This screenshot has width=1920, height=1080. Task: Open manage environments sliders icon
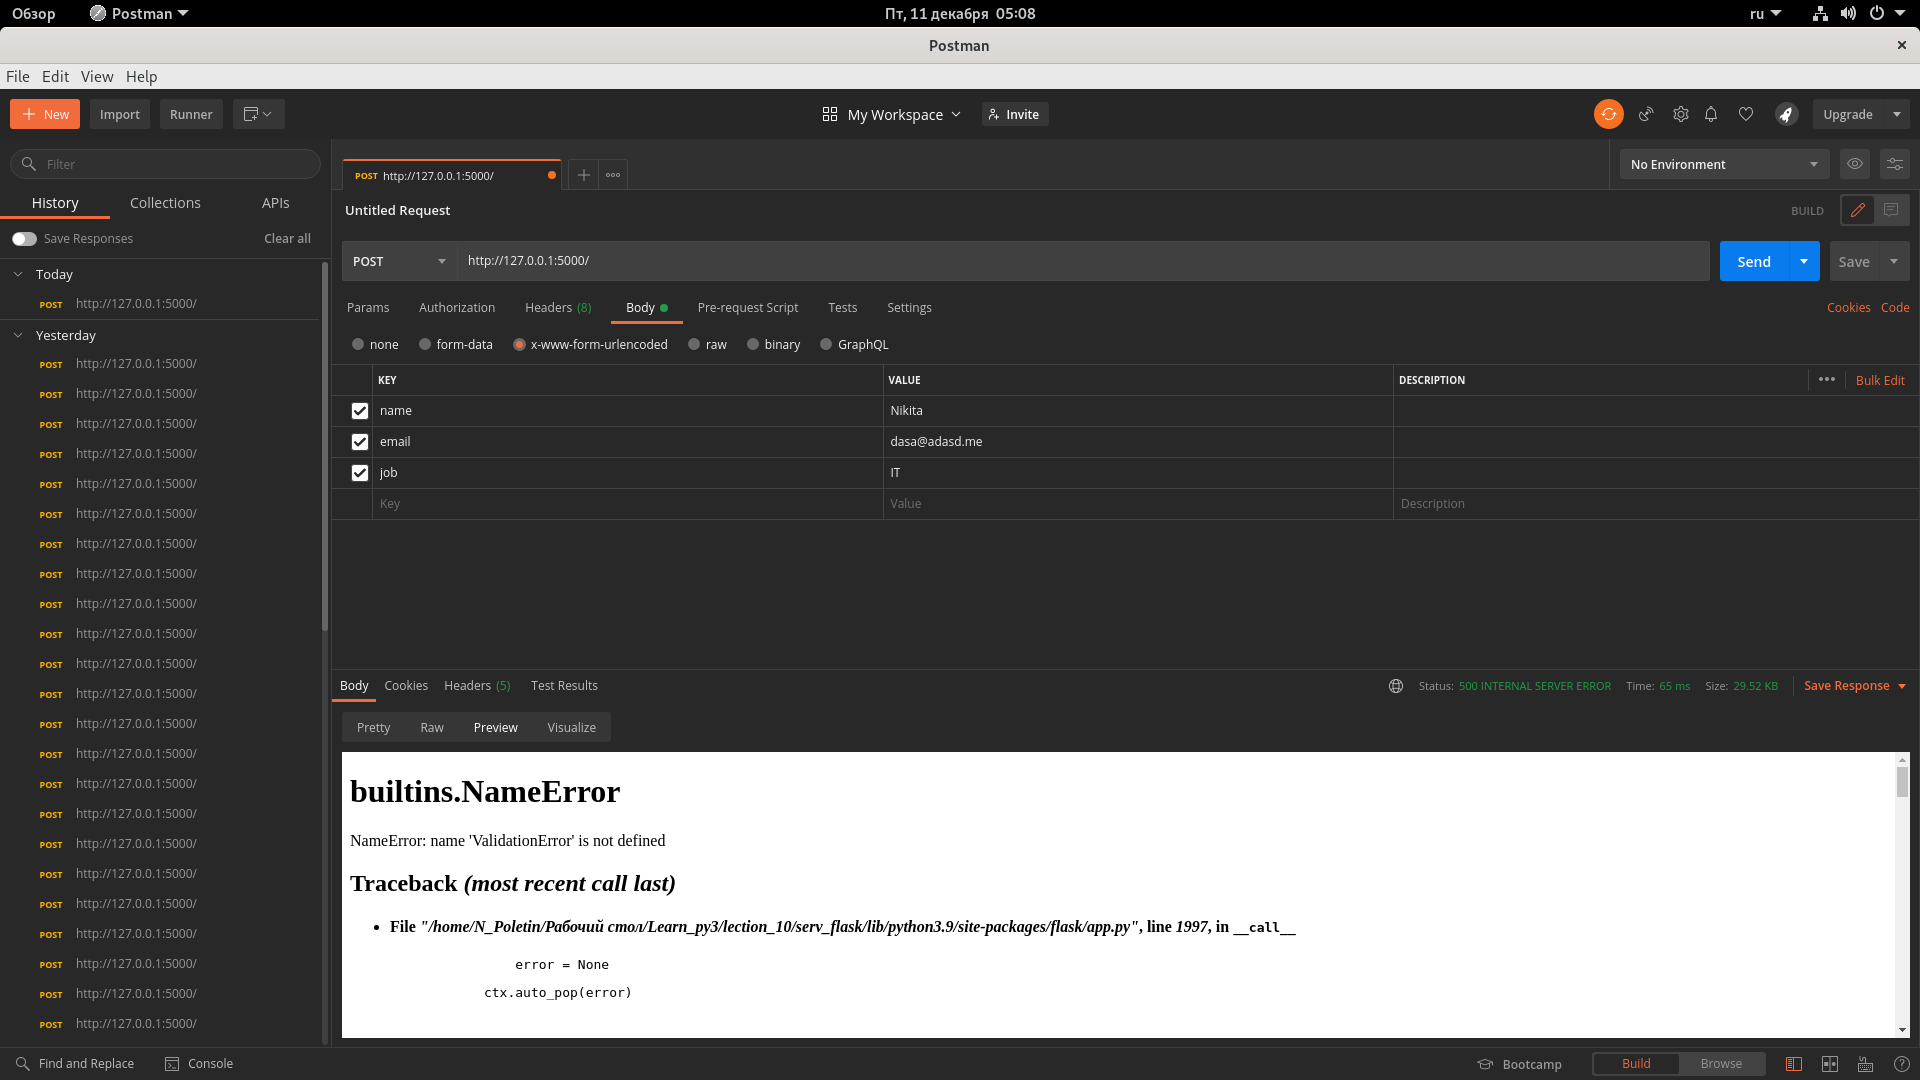[1895, 164]
